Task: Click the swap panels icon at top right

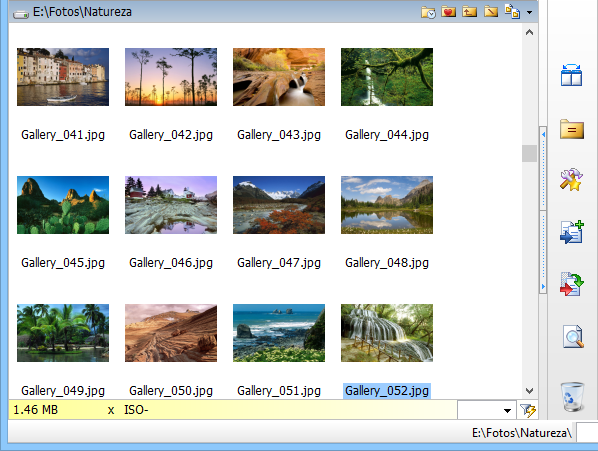Action: click(512, 11)
